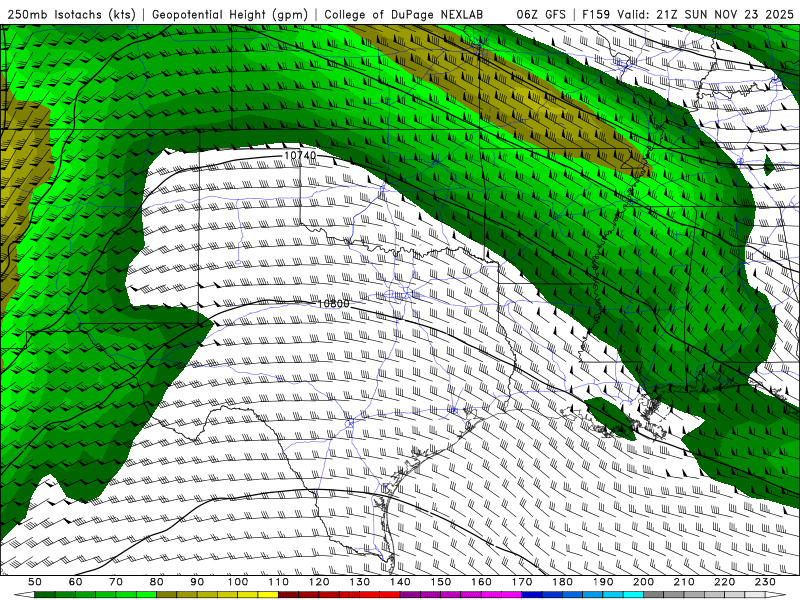This screenshot has width=800, height=600.
Task: Pick the dark gray swatch just right of 200
Action: tap(654, 595)
